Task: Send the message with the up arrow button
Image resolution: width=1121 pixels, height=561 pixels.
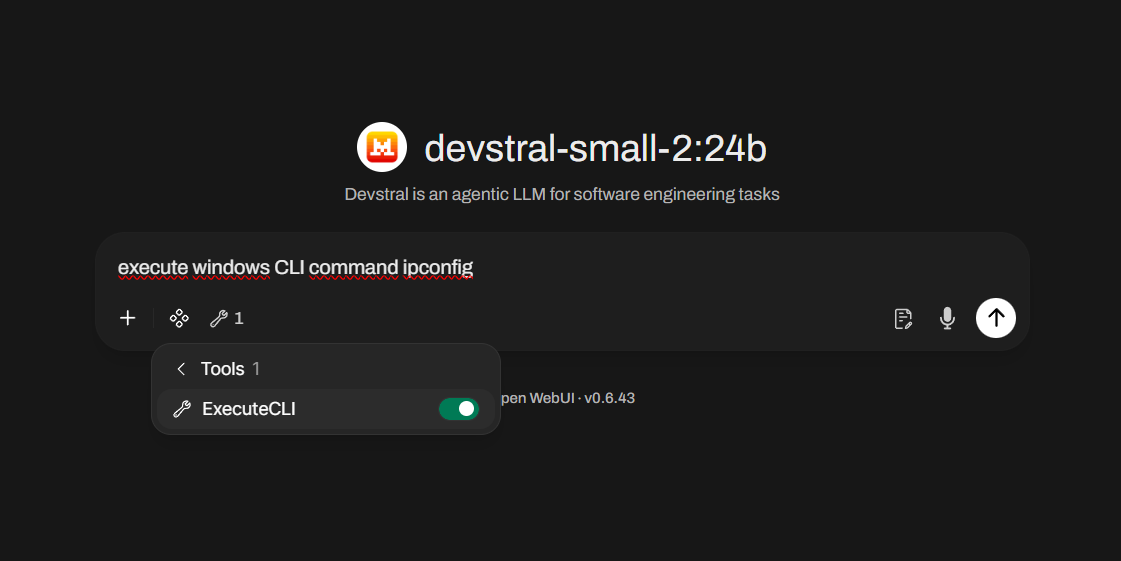Action: click(995, 318)
